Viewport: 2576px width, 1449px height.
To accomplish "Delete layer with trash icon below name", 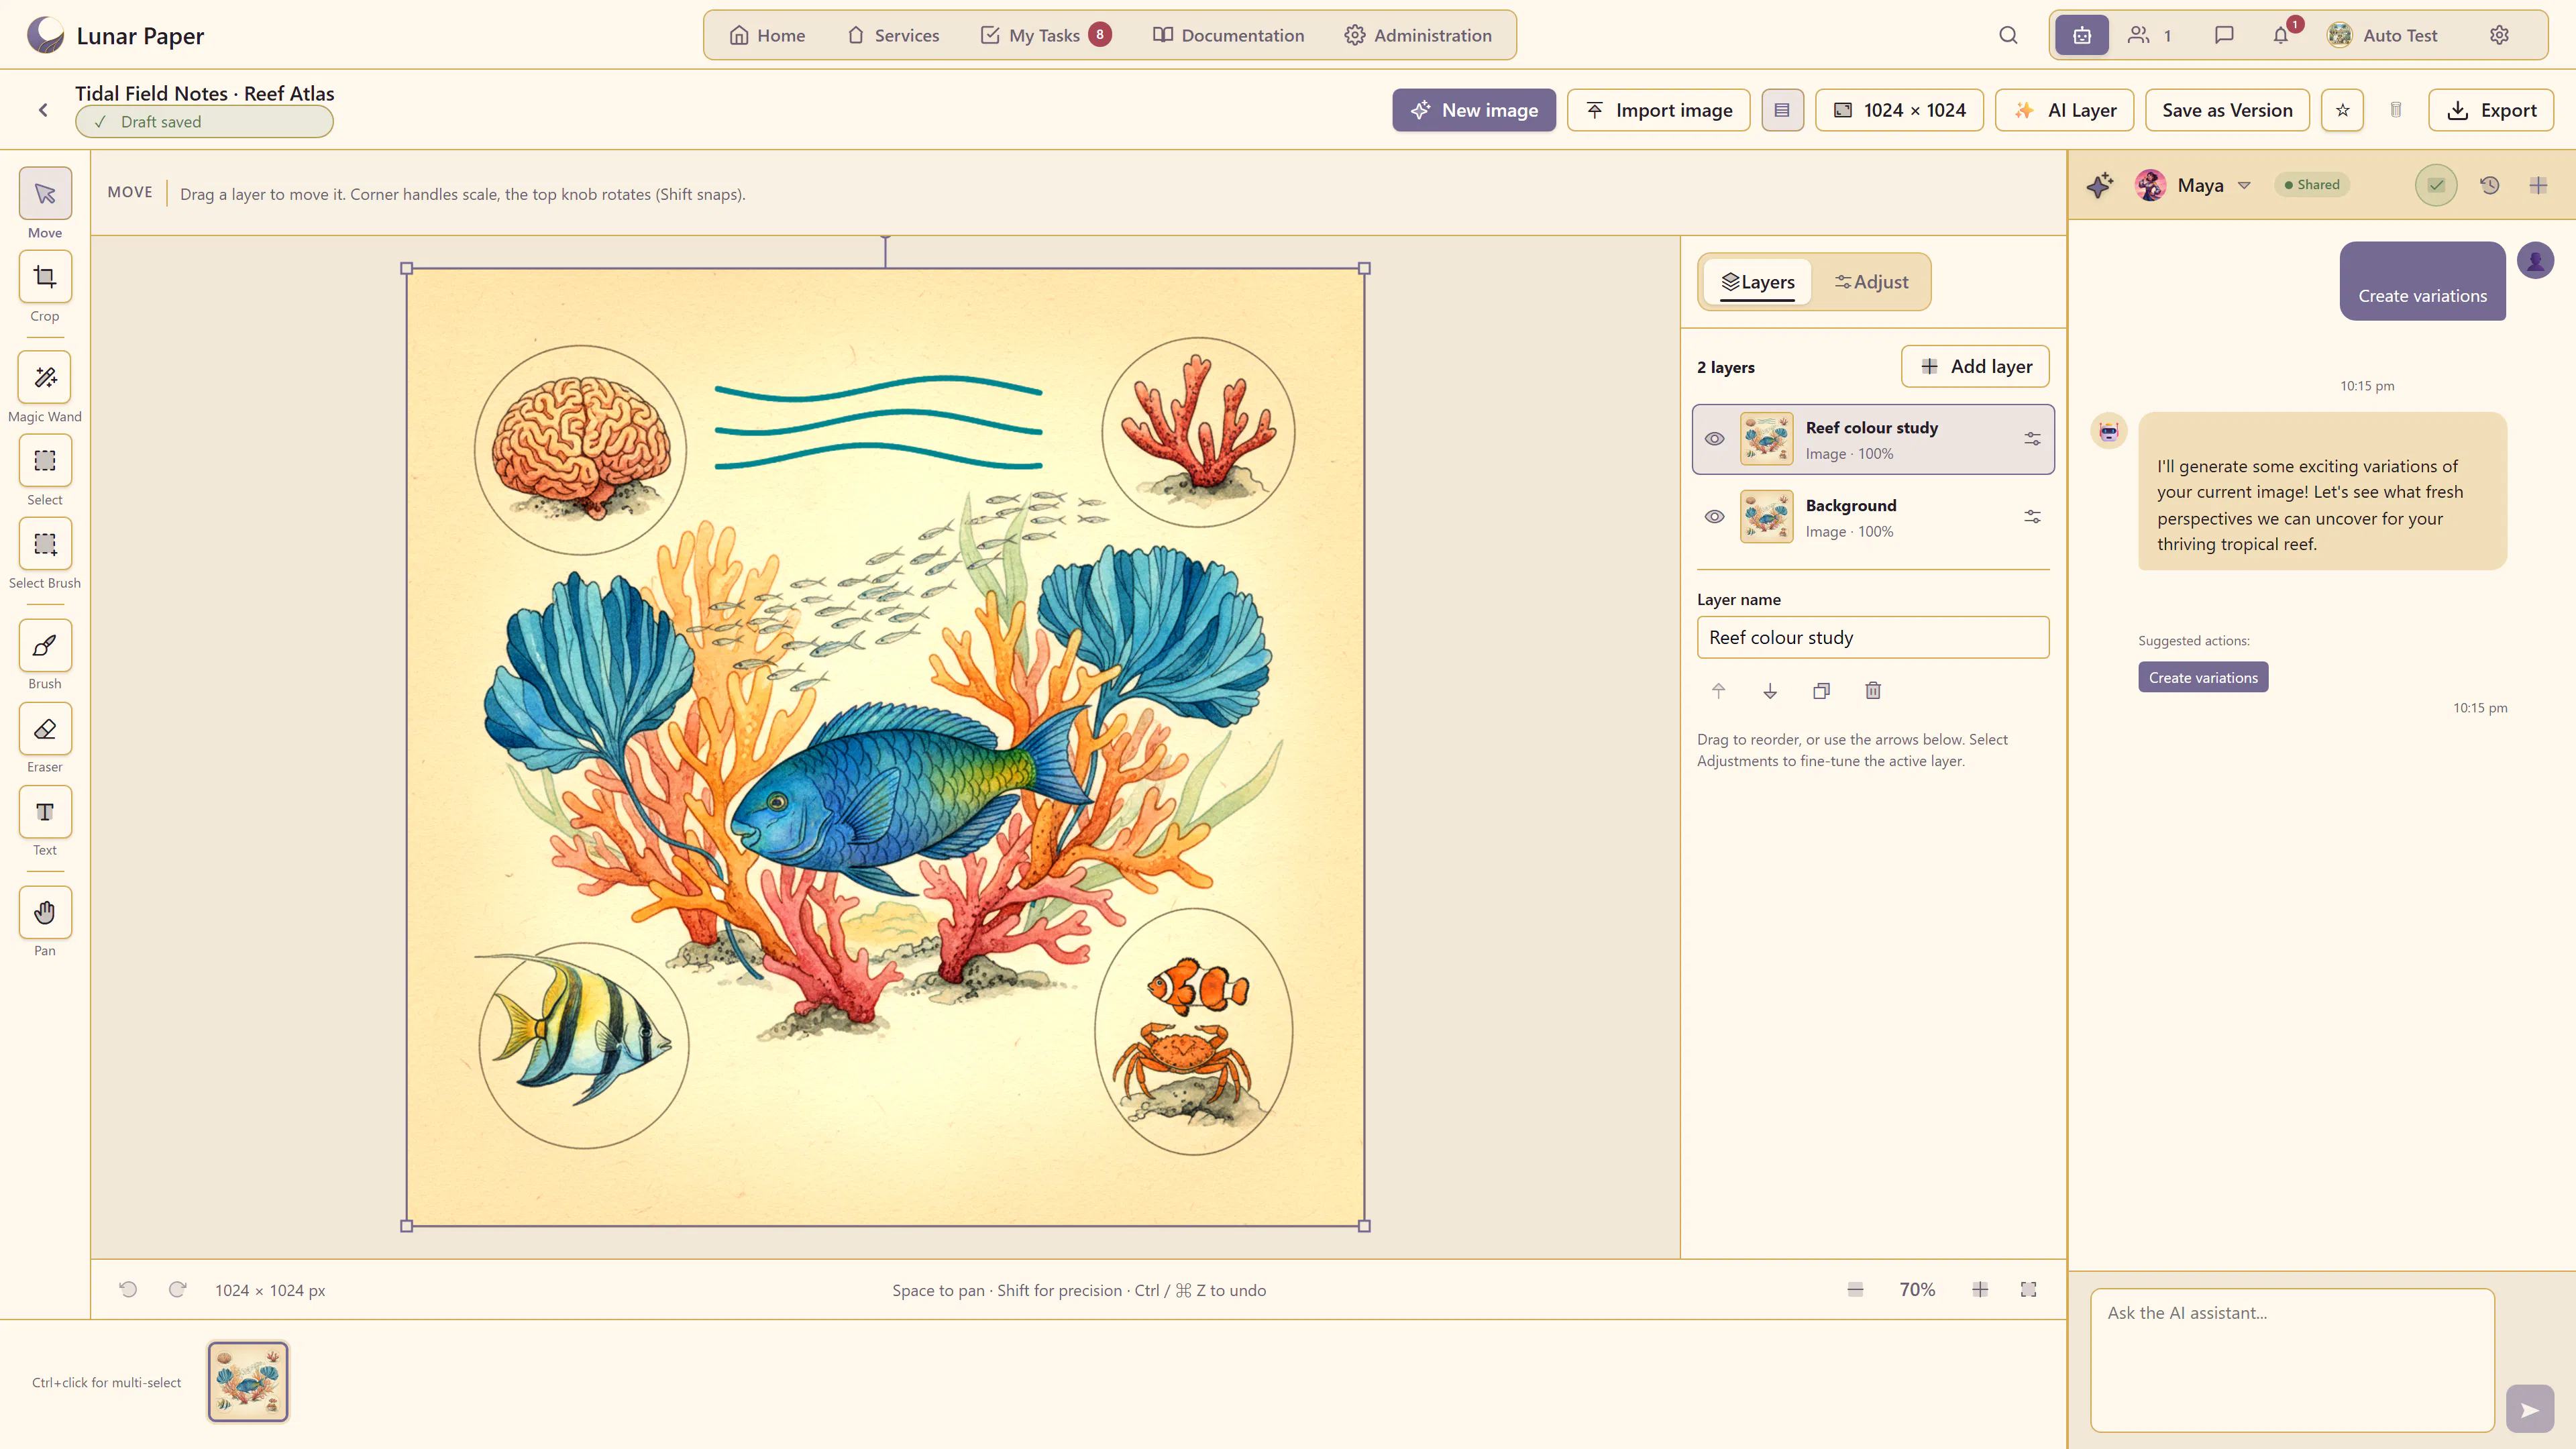I will point(1873,690).
